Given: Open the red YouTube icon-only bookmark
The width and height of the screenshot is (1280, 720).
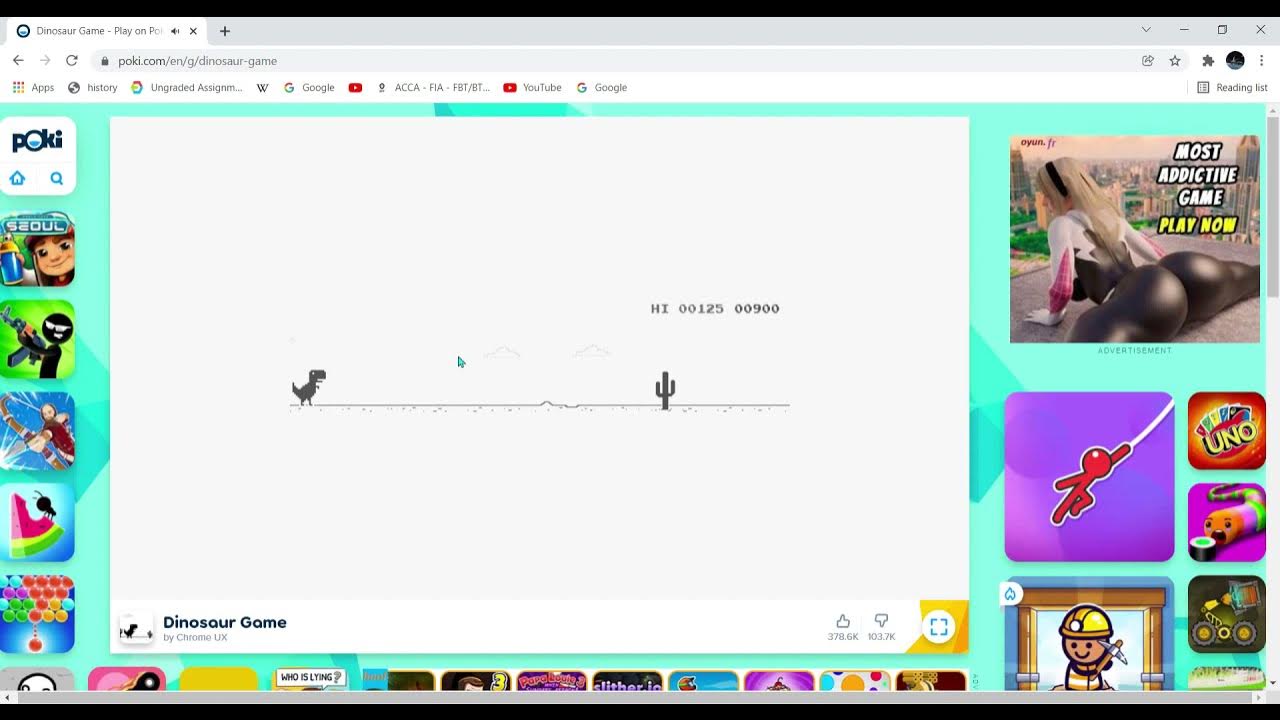Looking at the screenshot, I should click(x=355, y=88).
